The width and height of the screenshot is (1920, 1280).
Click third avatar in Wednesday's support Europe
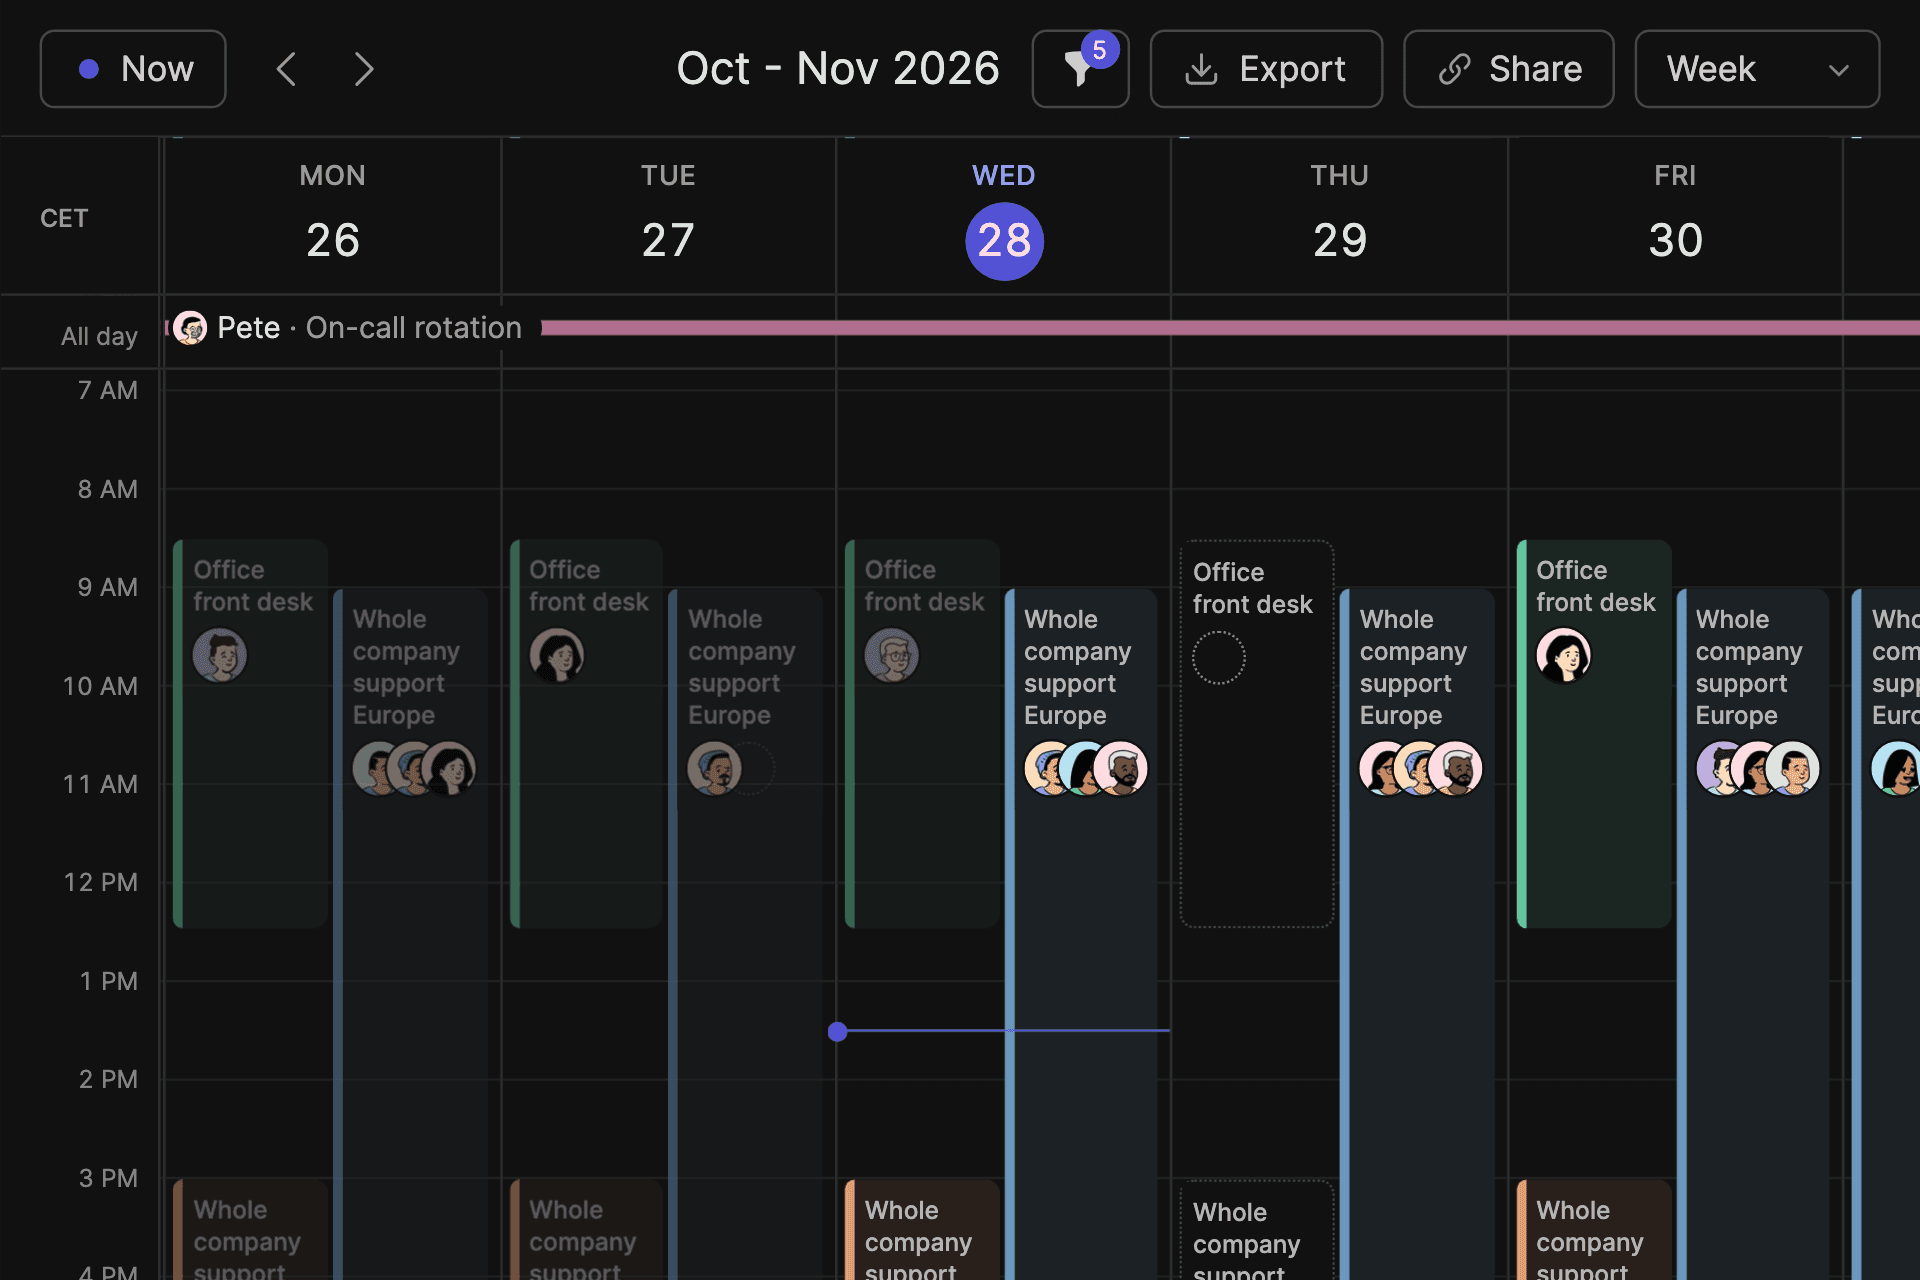tap(1120, 768)
